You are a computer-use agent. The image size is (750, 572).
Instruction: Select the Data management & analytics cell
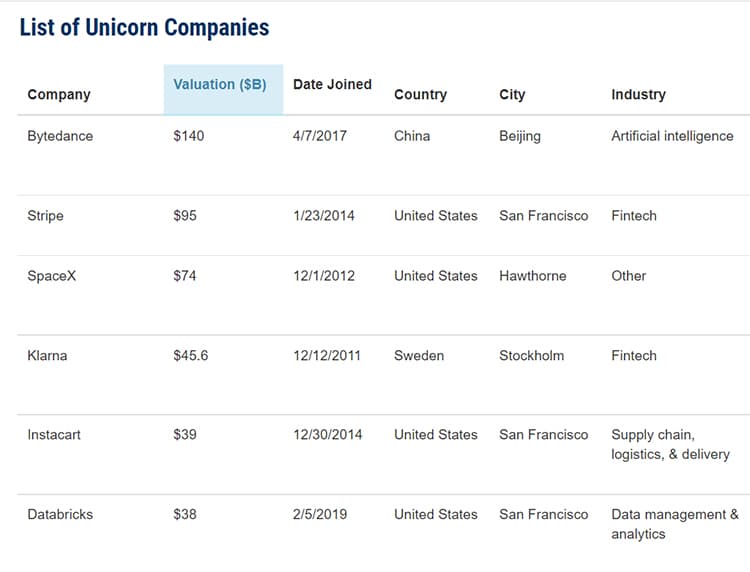tap(675, 524)
